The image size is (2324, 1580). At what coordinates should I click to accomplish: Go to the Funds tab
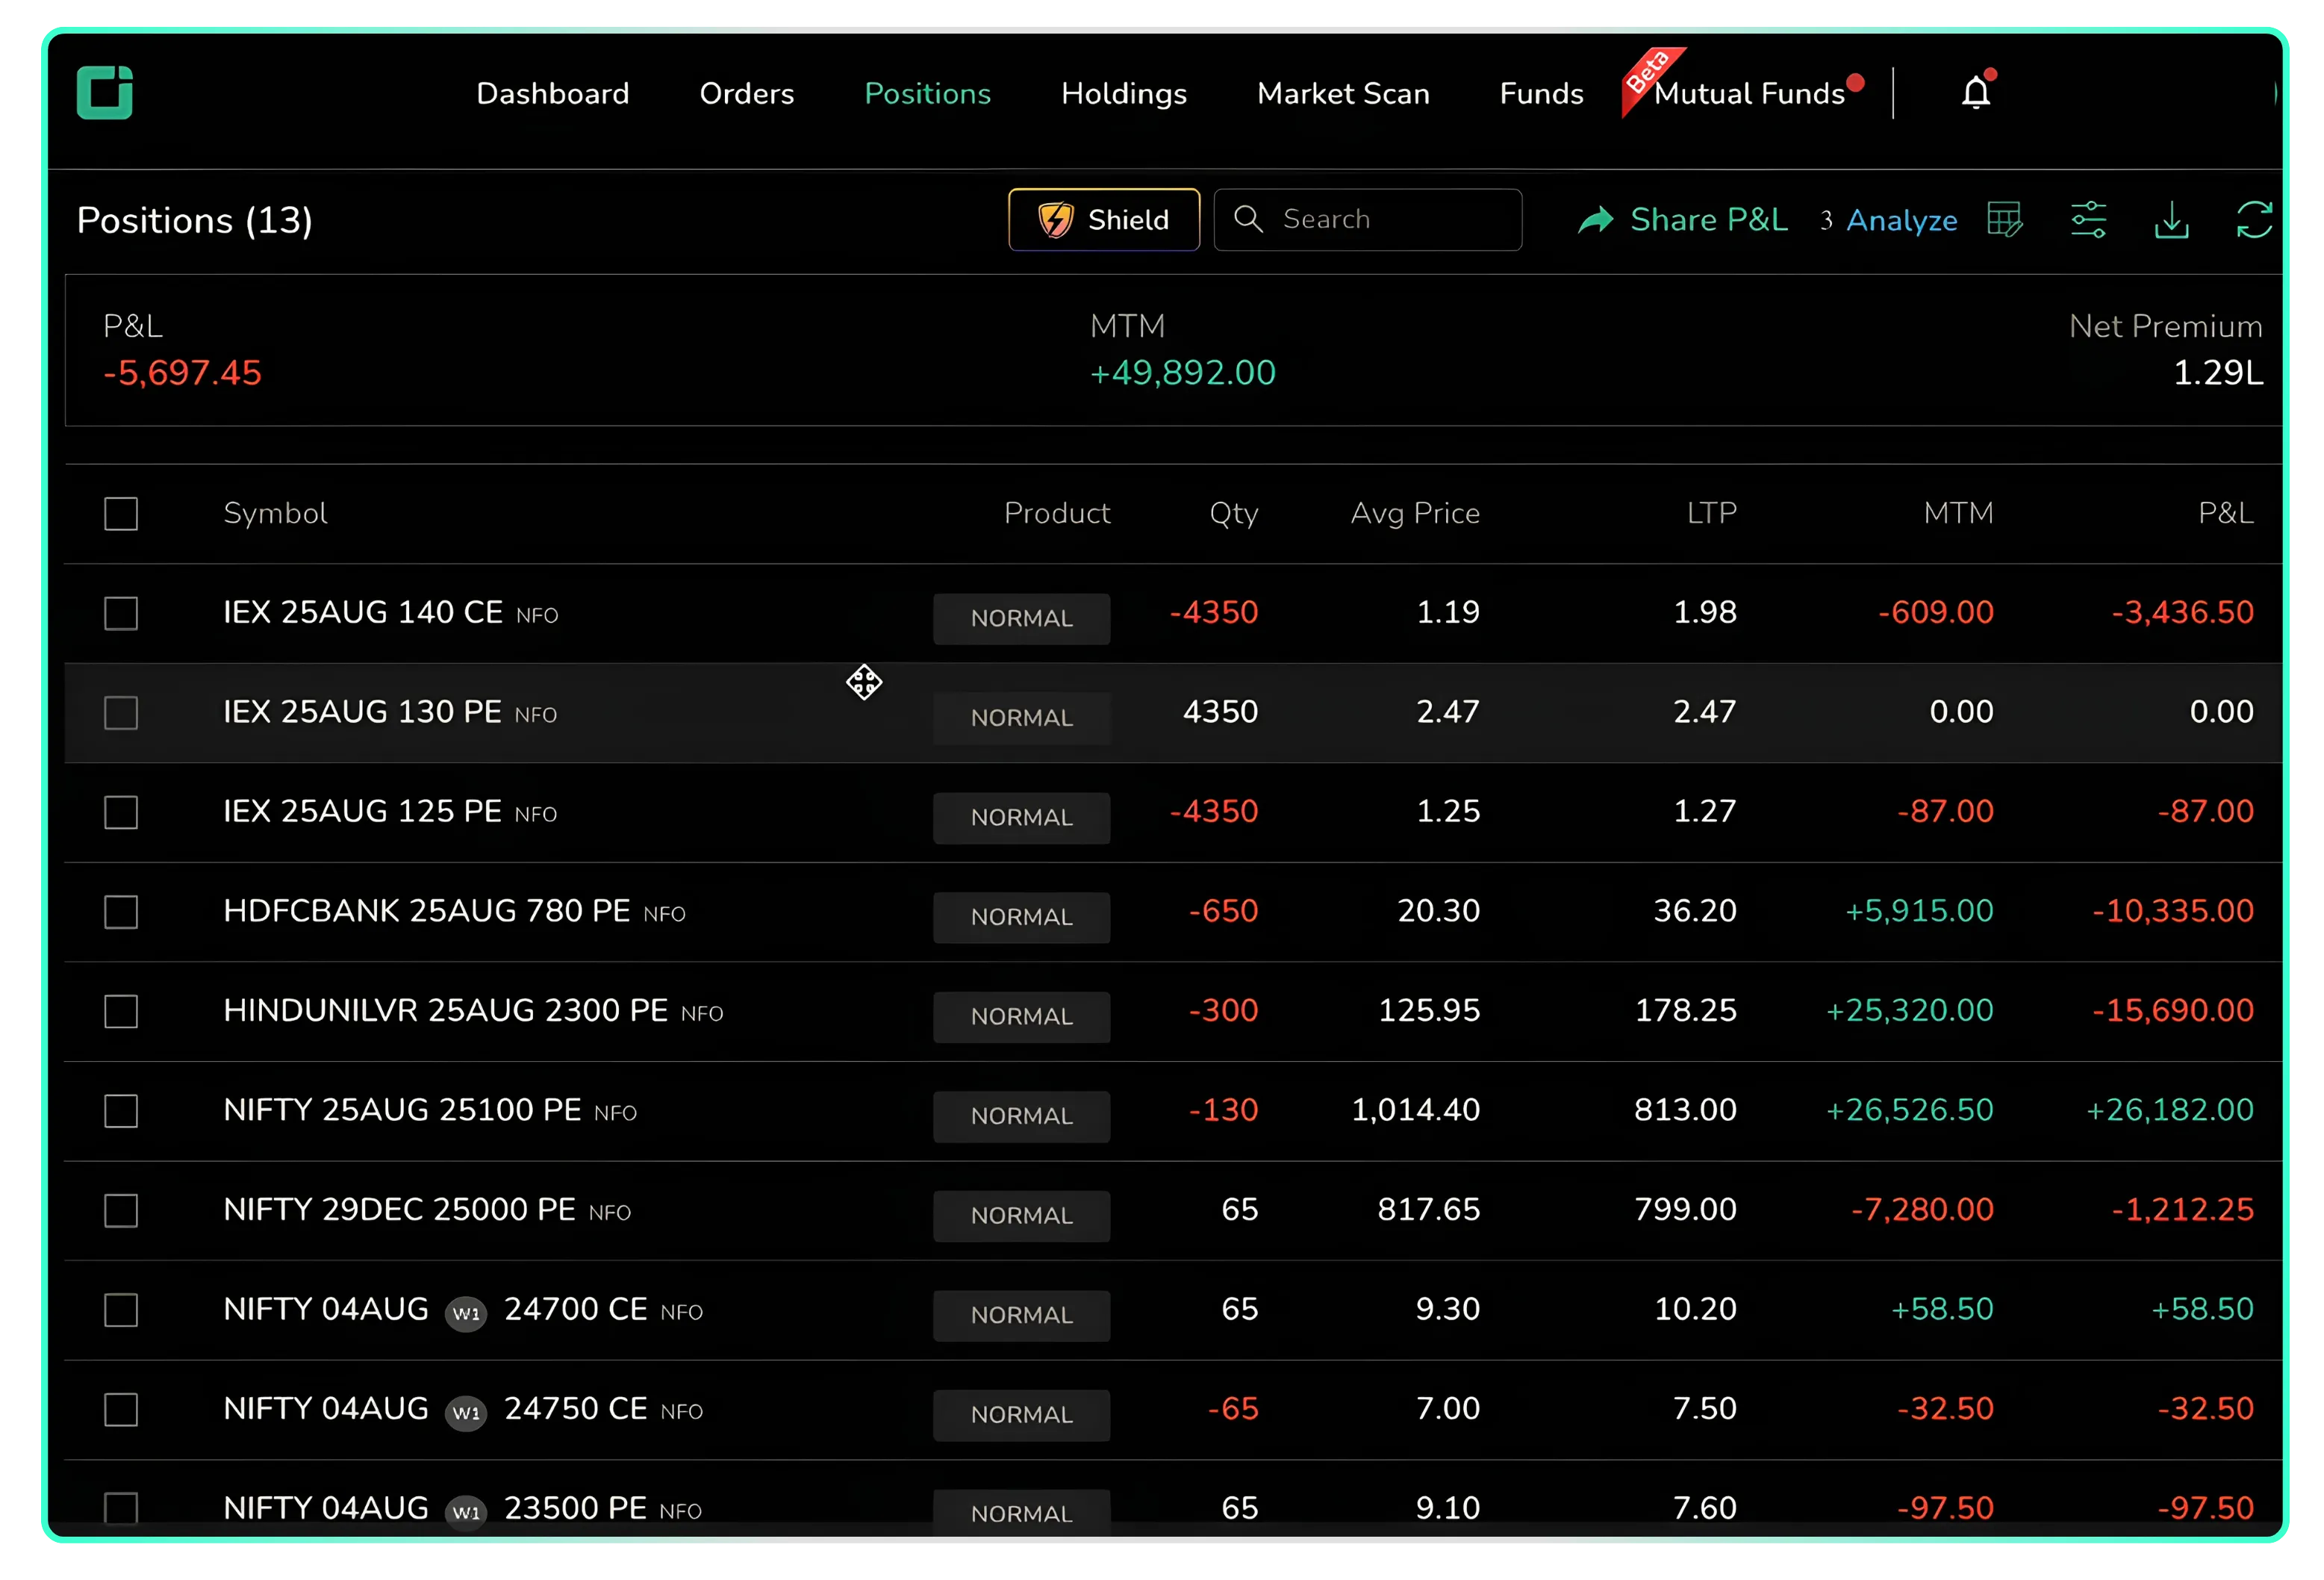pyautogui.click(x=1541, y=93)
